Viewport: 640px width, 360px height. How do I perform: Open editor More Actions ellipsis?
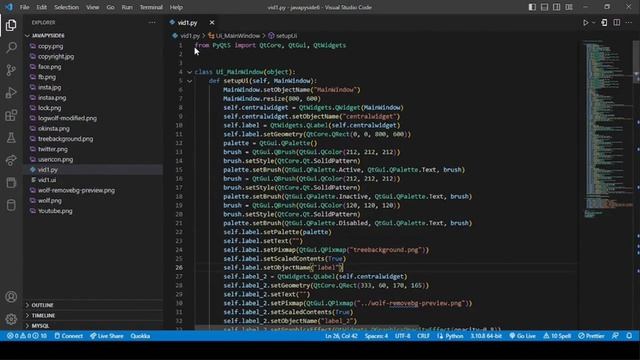[629, 23]
